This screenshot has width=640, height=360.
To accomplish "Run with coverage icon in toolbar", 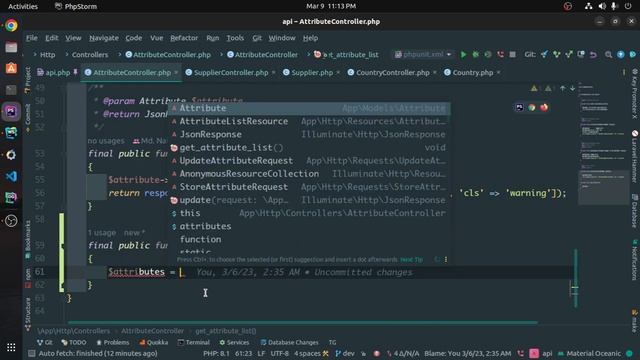I will tap(488, 55).
